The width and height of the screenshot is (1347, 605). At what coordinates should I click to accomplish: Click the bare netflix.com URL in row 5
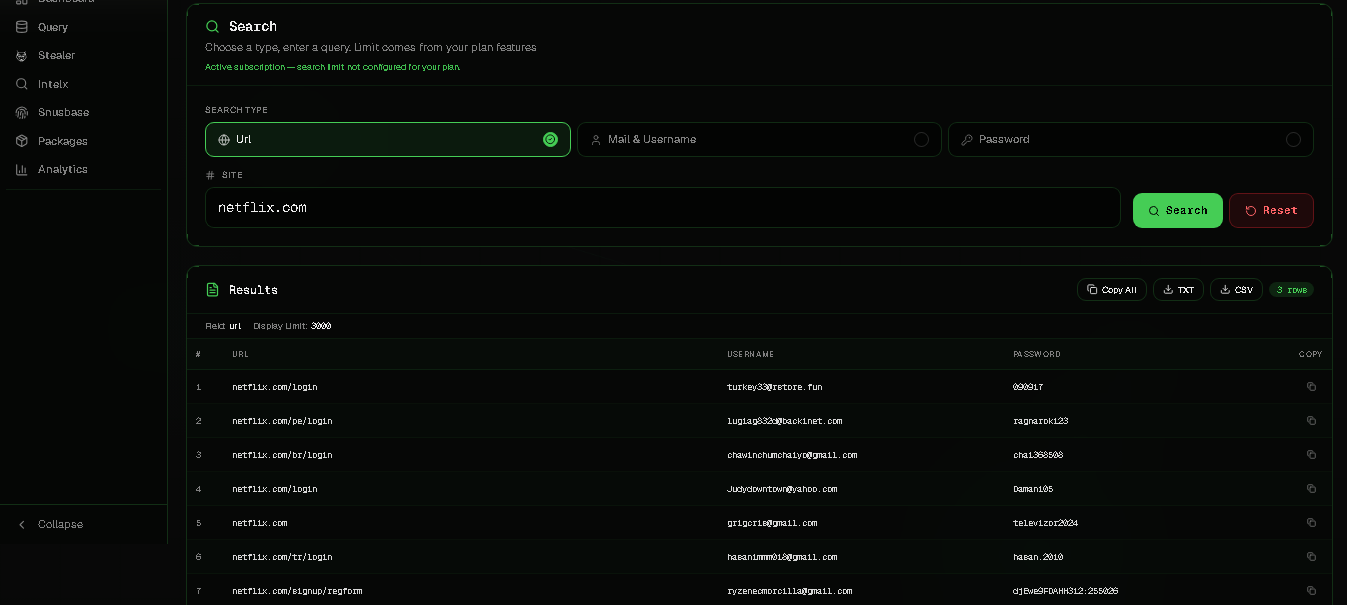[260, 523]
